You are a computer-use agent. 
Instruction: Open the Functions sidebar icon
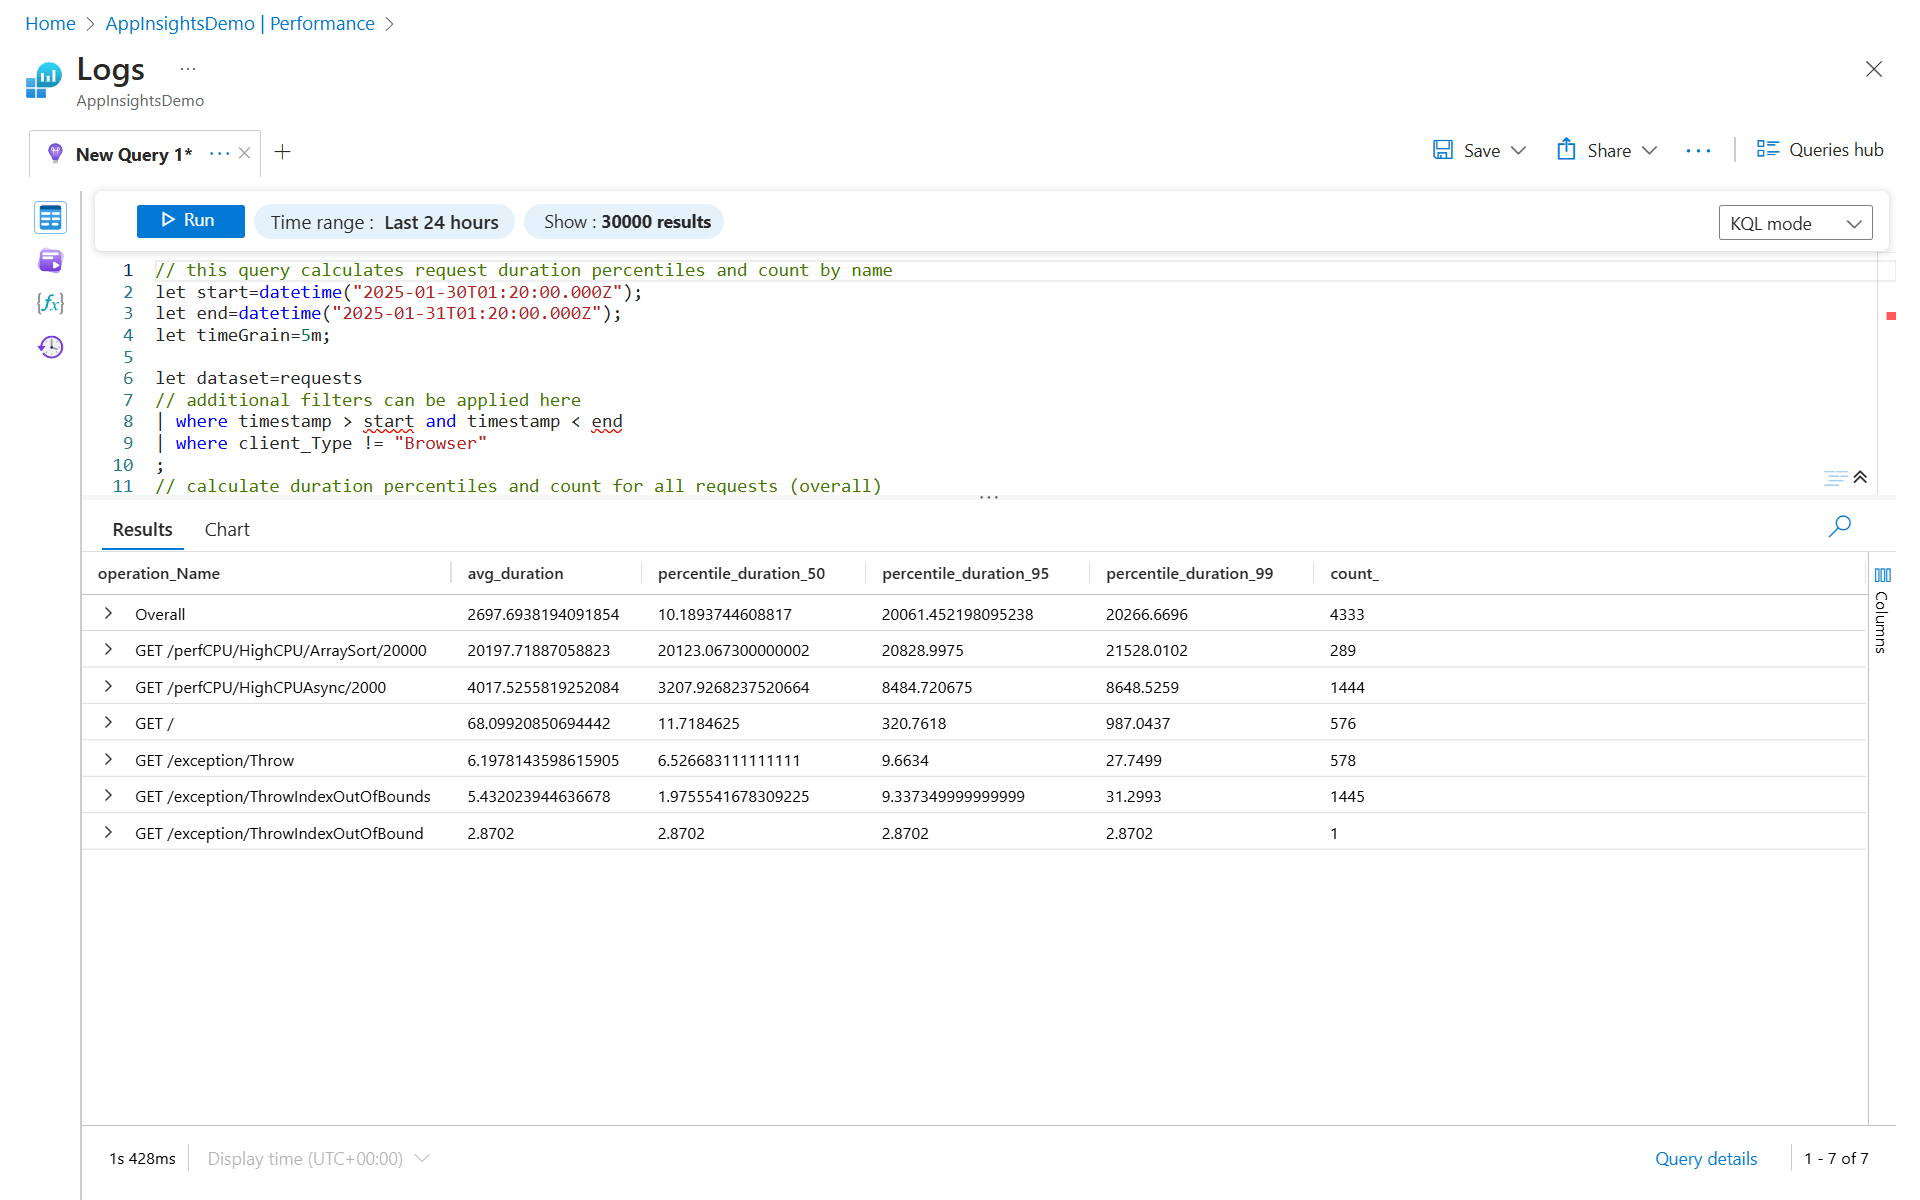tap(50, 303)
